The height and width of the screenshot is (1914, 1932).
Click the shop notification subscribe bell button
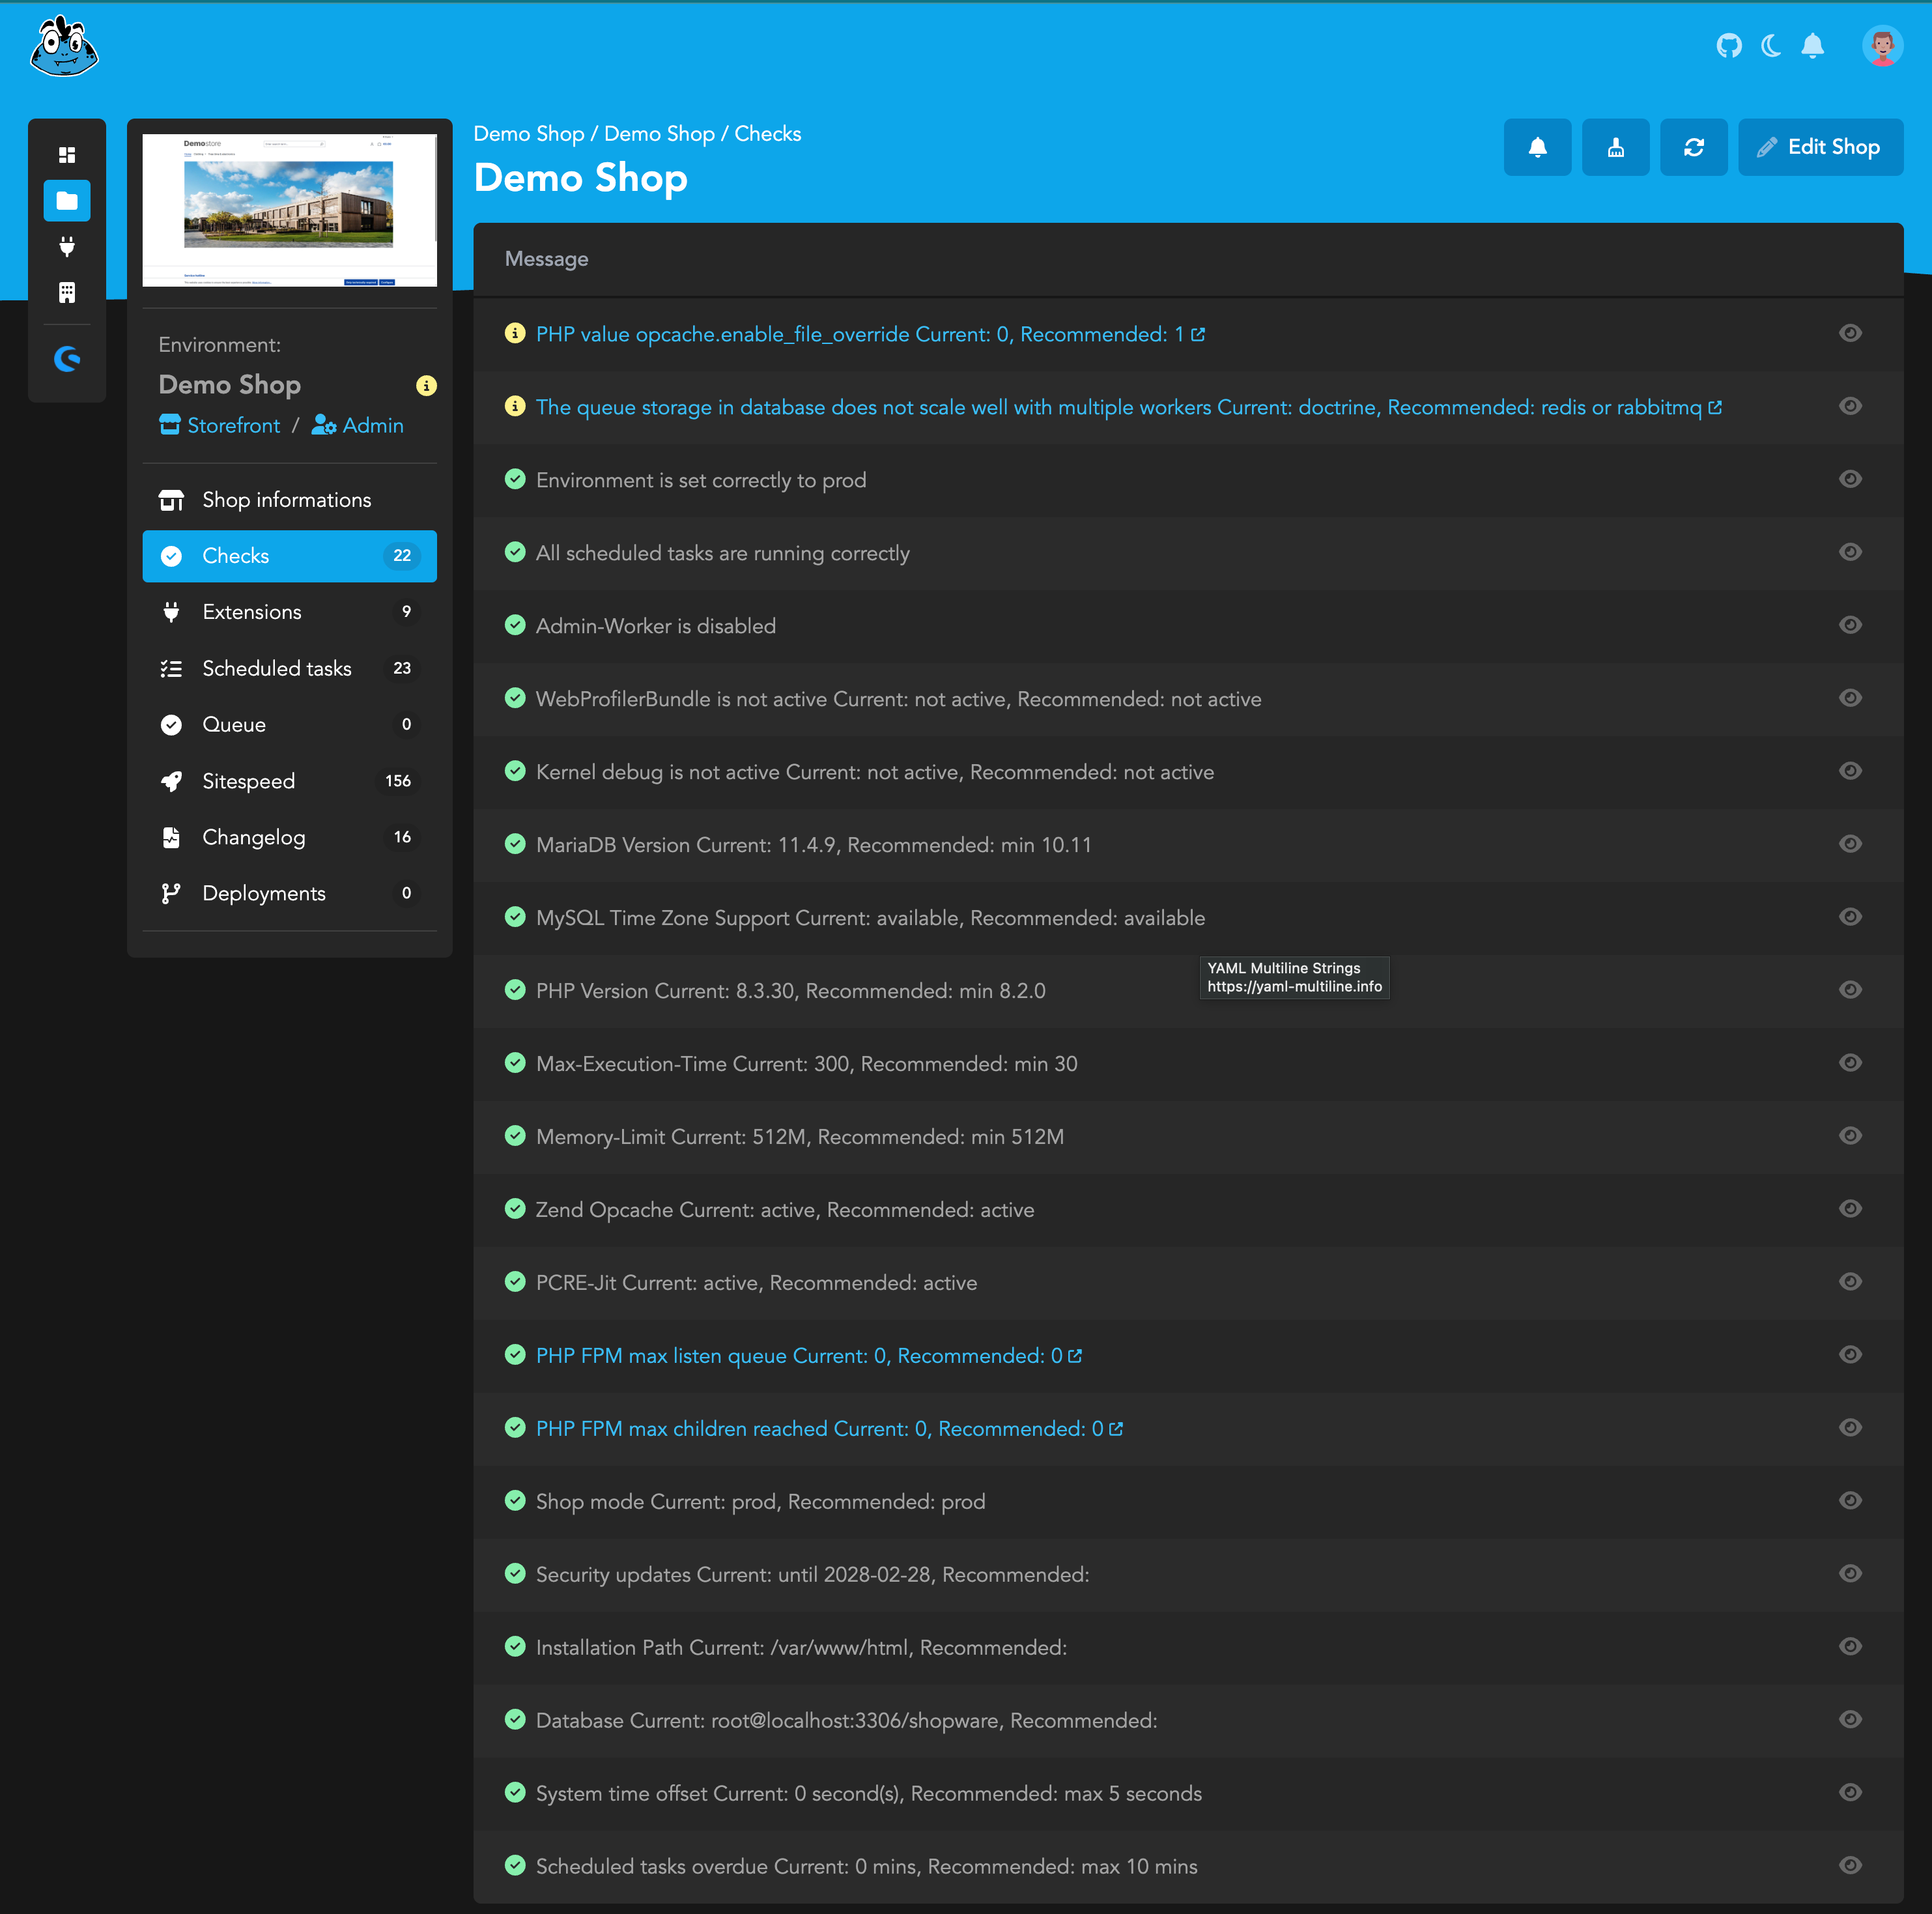click(x=1537, y=148)
